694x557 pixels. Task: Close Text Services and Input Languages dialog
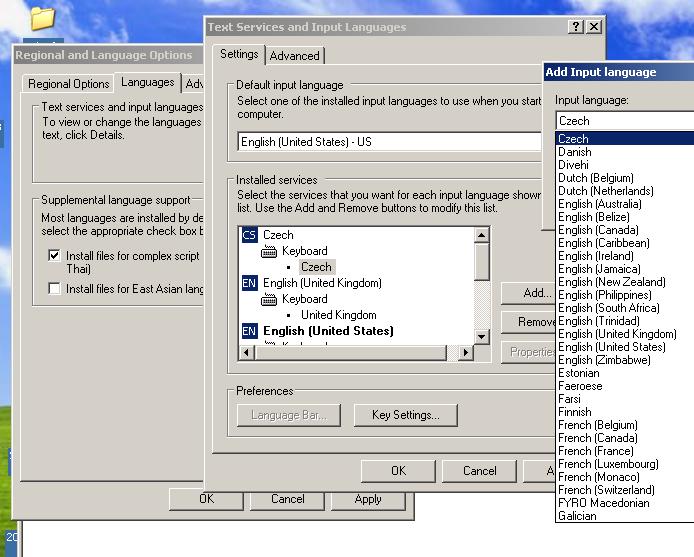(x=594, y=27)
